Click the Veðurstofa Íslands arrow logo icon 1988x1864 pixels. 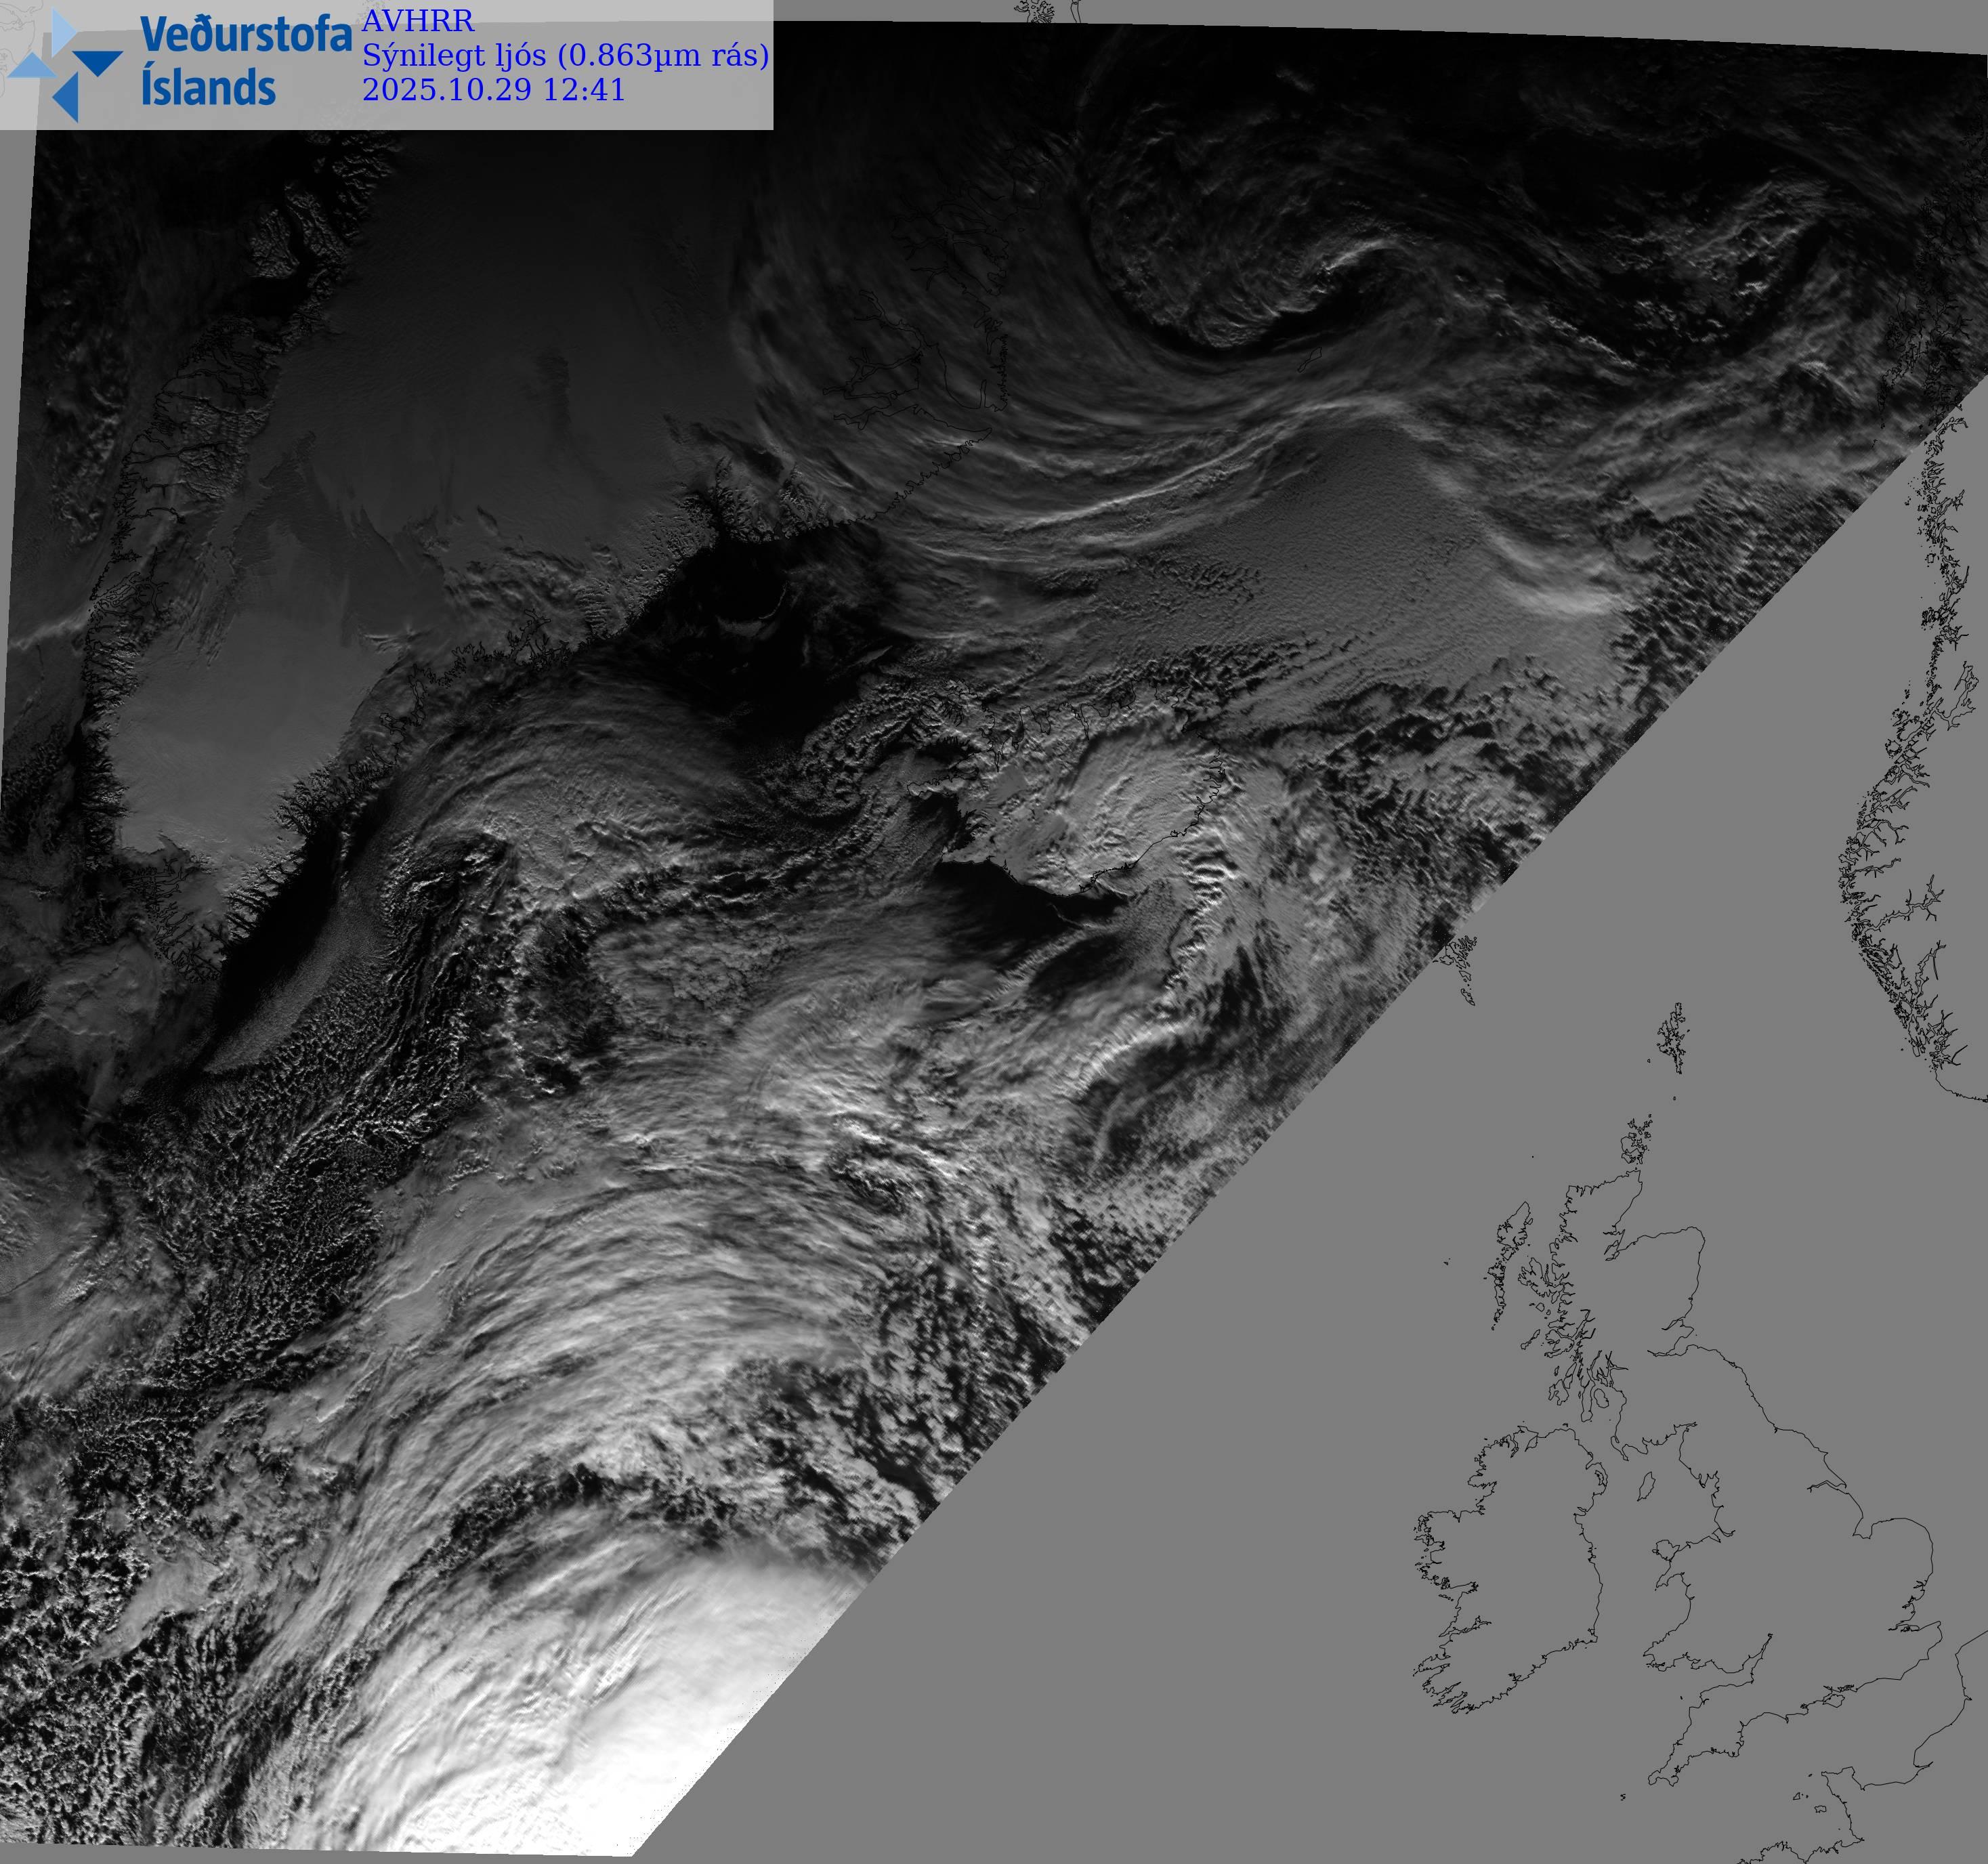(x=65, y=65)
